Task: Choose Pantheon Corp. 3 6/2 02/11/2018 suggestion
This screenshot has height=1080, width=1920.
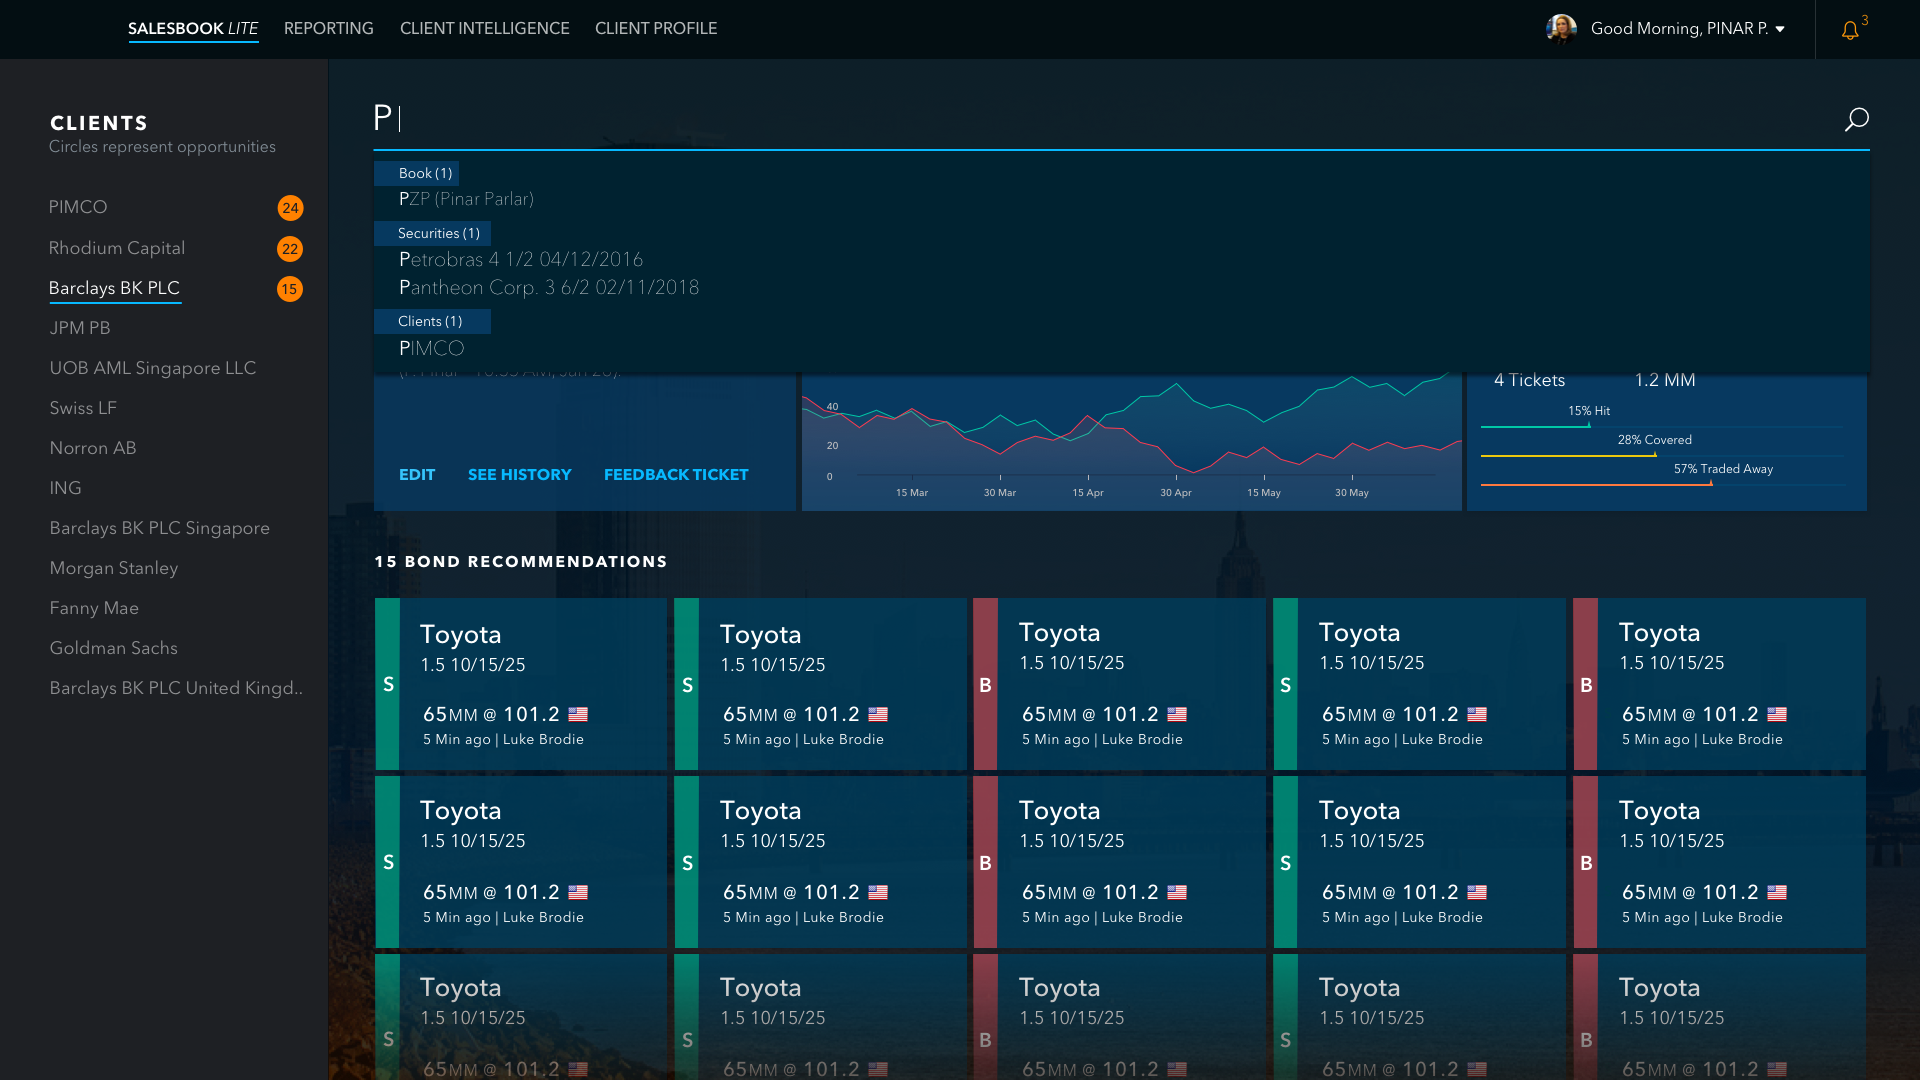Action: coord(549,287)
